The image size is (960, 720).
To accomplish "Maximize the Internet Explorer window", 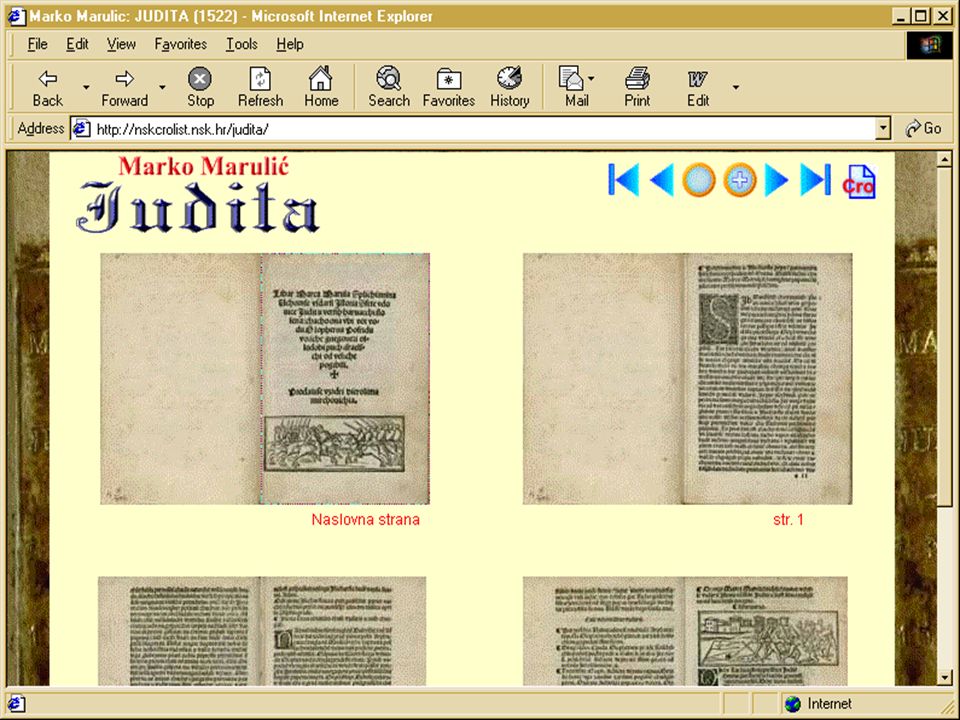I will point(920,16).
